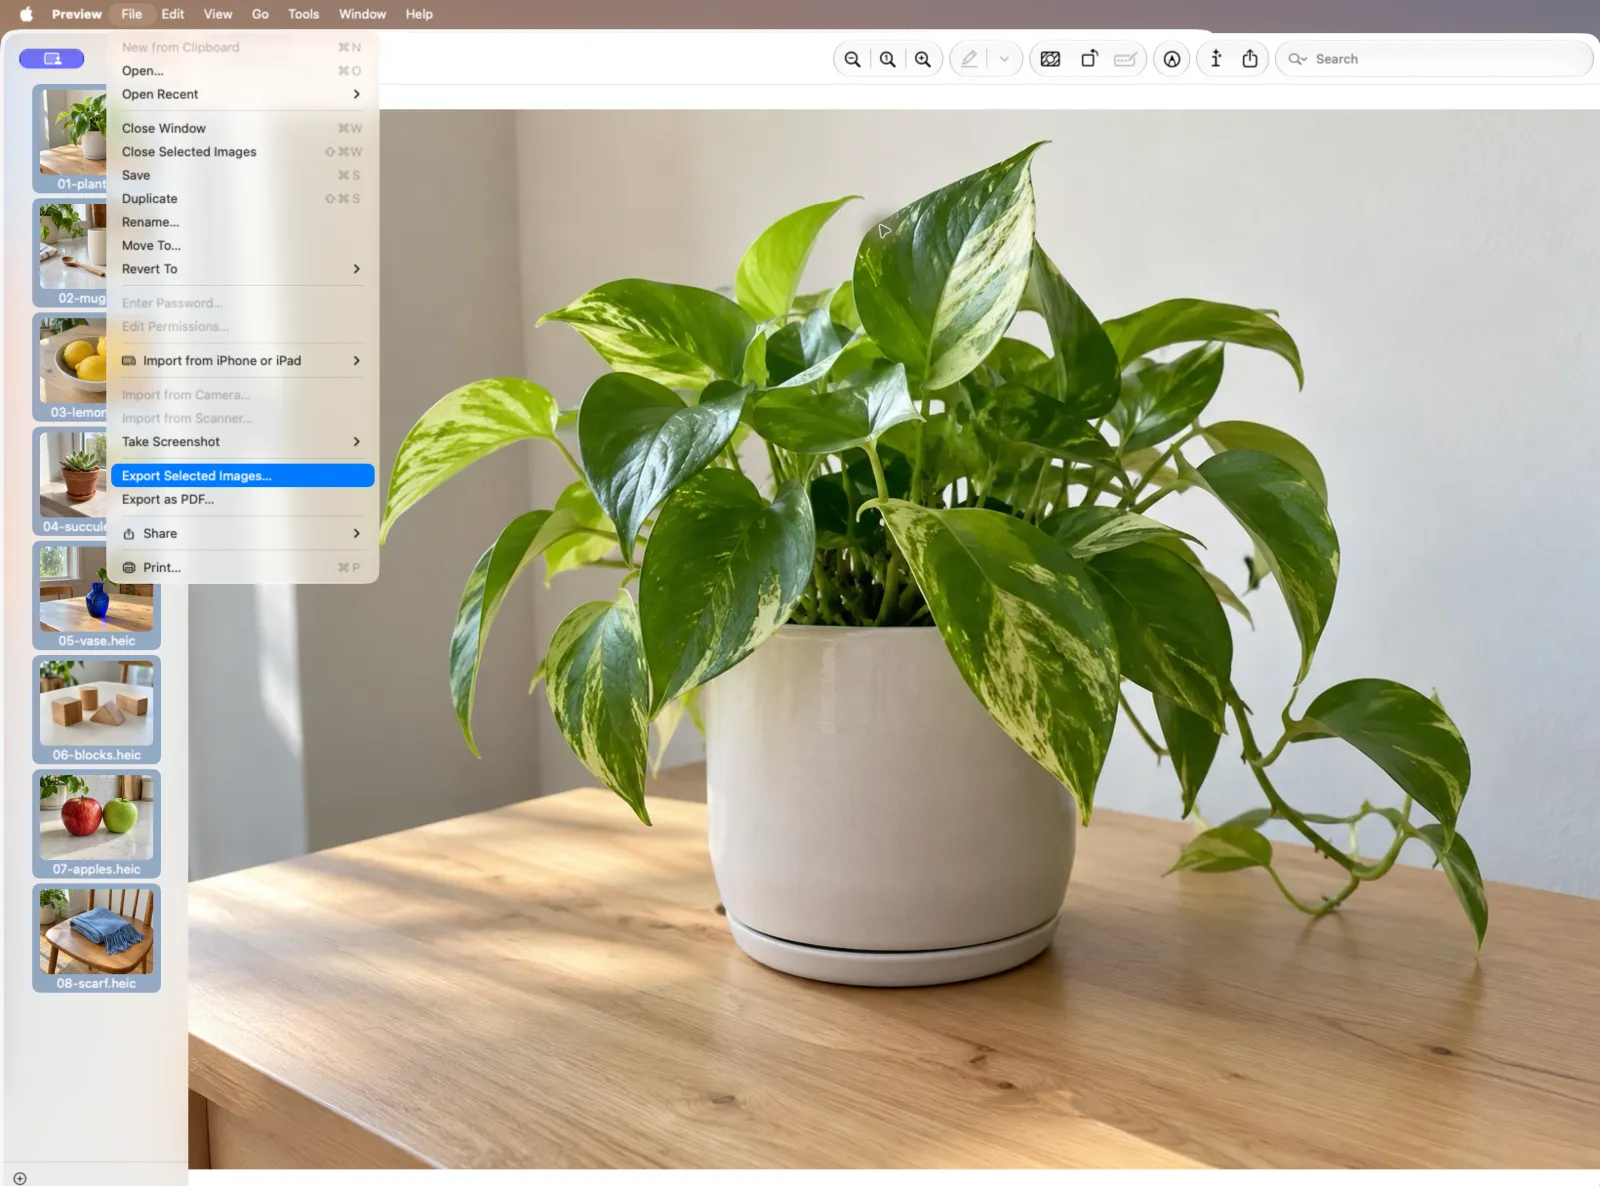
Task: Click inside the Search field
Action: pyautogui.click(x=1434, y=59)
